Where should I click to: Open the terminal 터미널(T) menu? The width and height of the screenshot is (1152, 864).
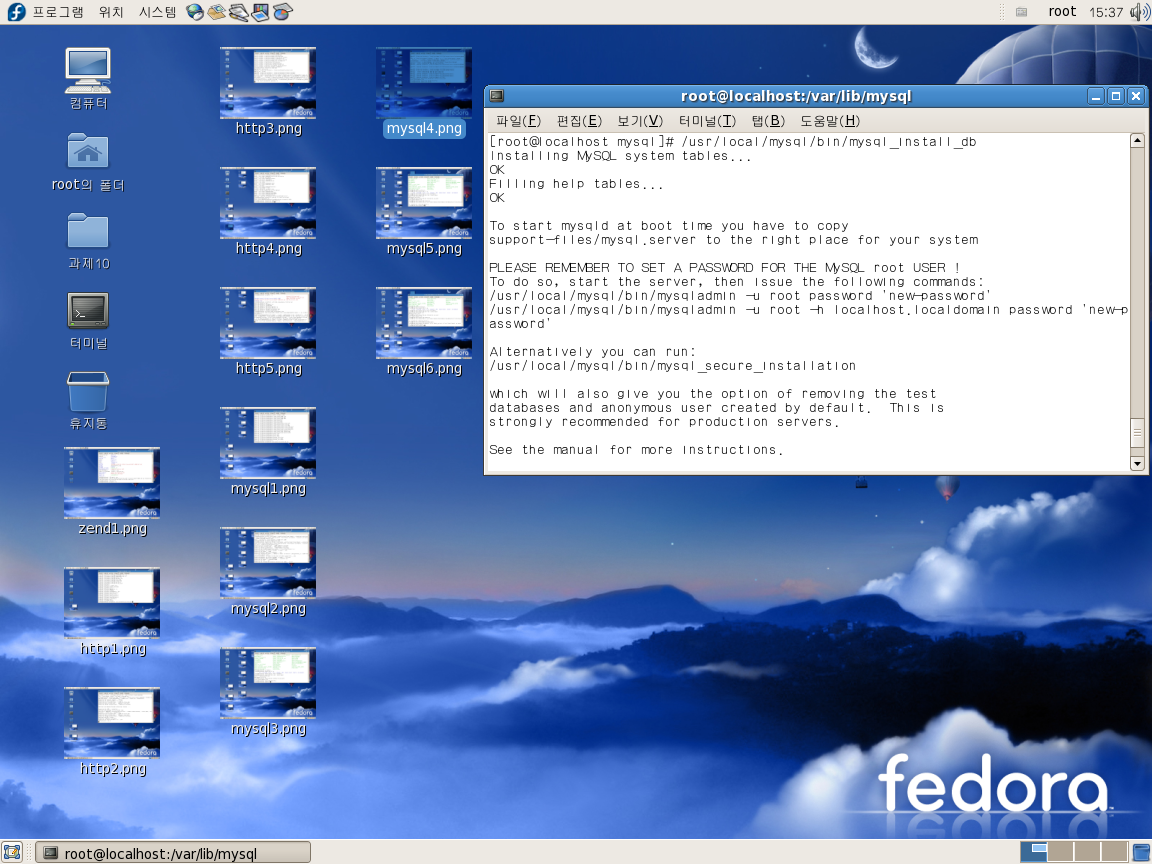706,121
